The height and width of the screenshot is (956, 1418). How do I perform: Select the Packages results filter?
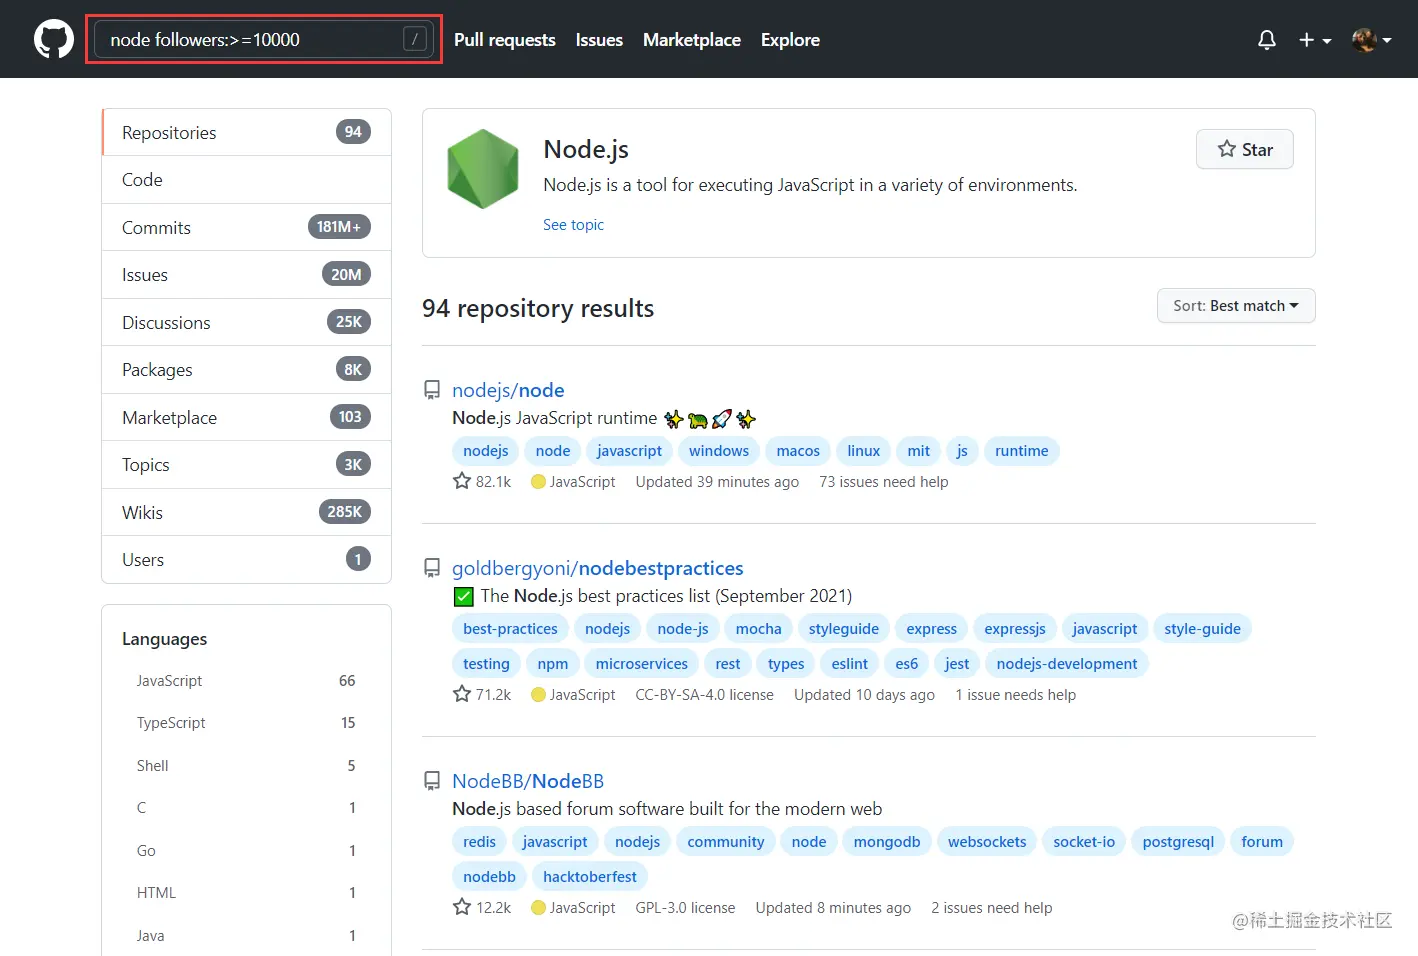coord(246,370)
